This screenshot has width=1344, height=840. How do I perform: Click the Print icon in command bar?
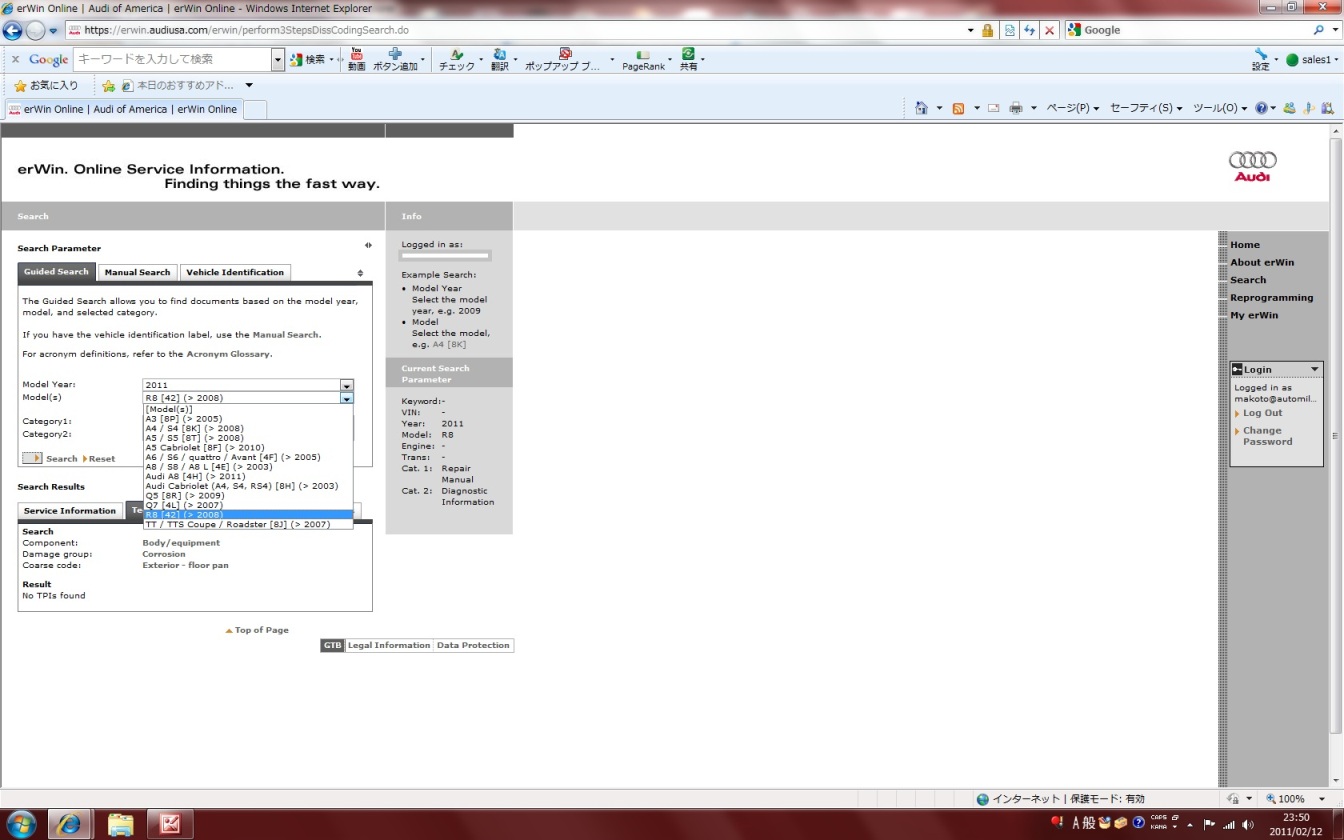pyautogui.click(x=1016, y=108)
